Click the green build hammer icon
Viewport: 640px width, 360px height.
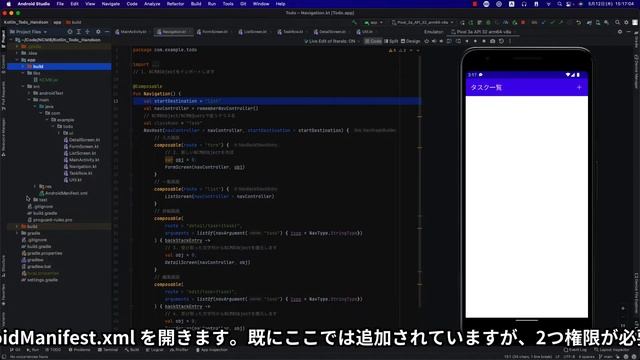click(354, 22)
